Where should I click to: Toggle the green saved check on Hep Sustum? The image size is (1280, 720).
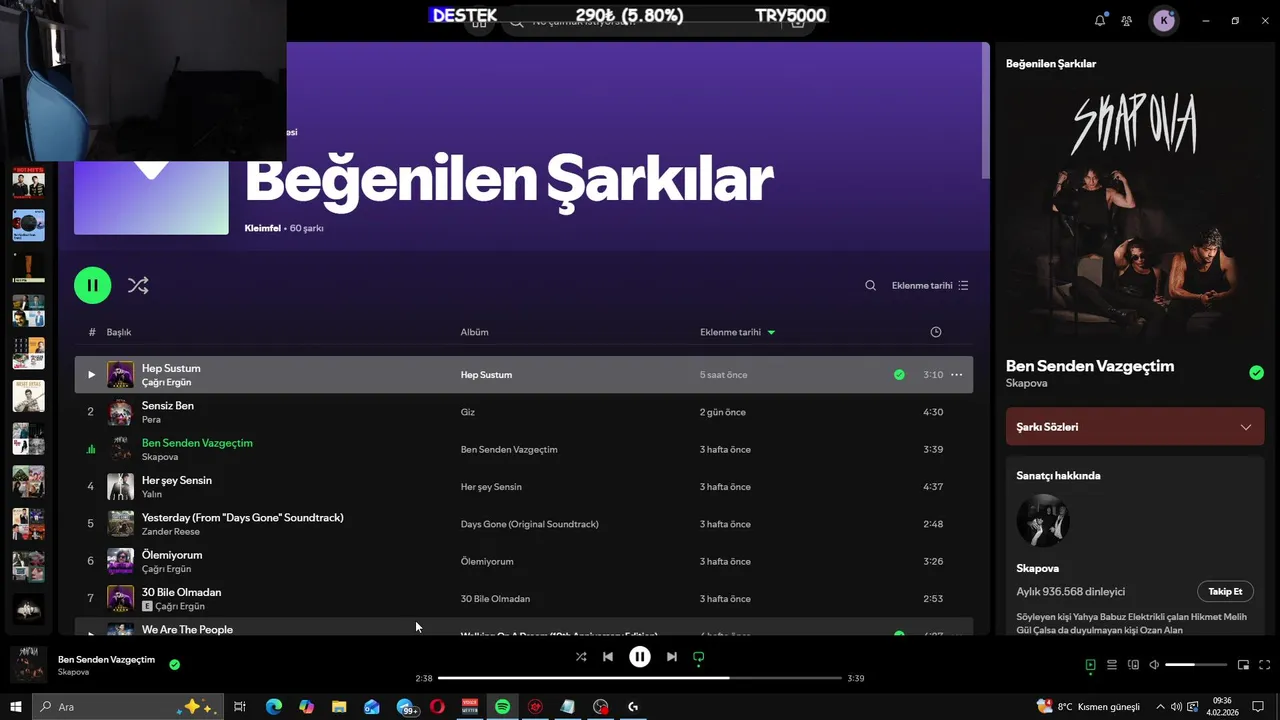(899, 375)
